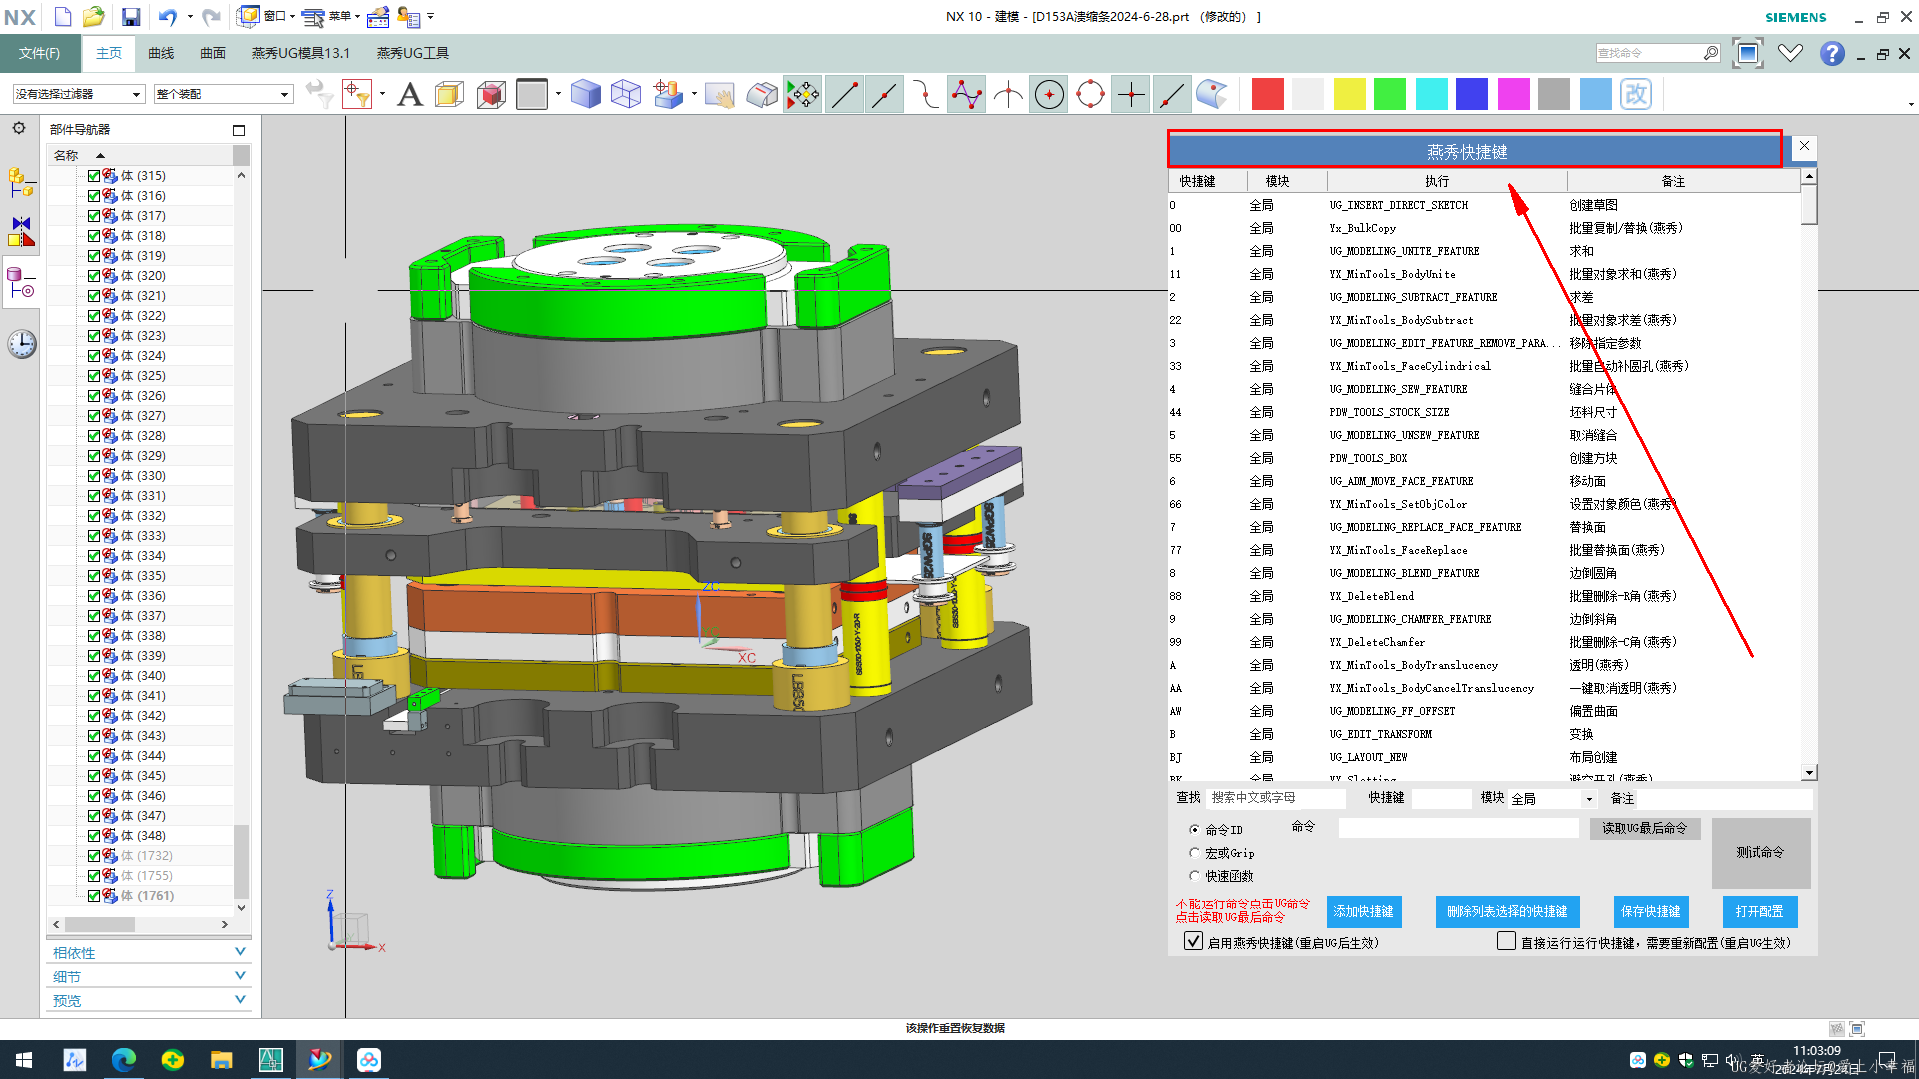Save the part using the floppy icon
Screen dimensions: 1919x1079
(131, 16)
